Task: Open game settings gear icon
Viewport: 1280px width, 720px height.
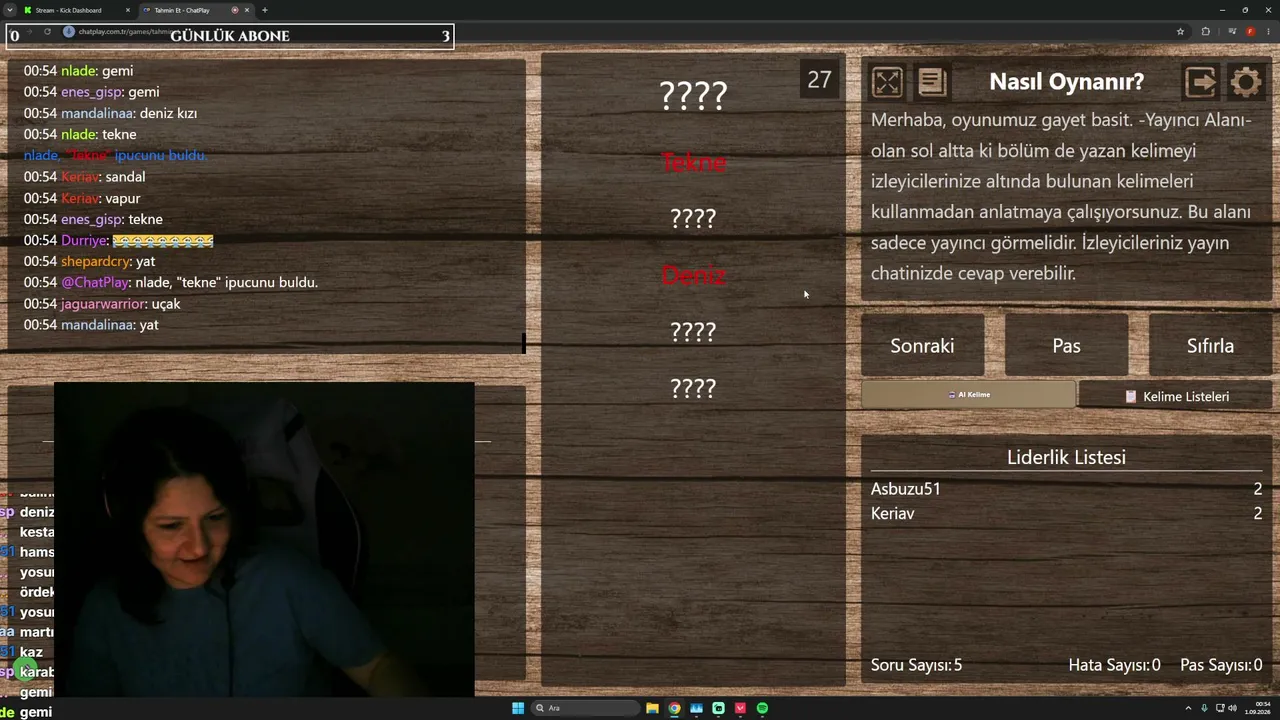Action: tap(1246, 82)
